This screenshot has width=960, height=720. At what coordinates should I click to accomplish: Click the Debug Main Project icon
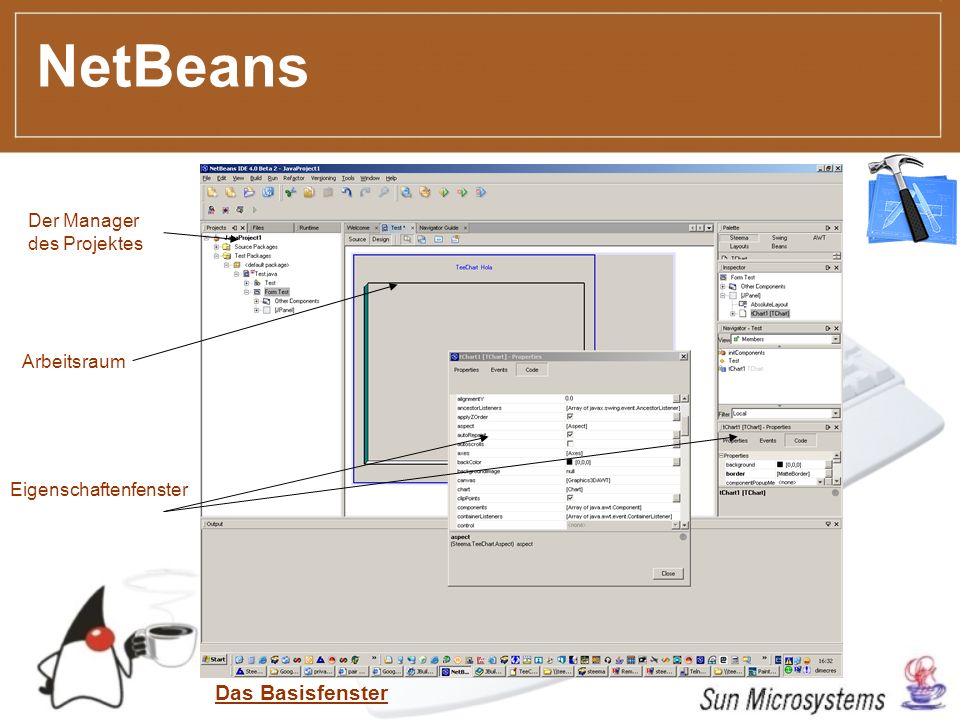click(x=462, y=192)
